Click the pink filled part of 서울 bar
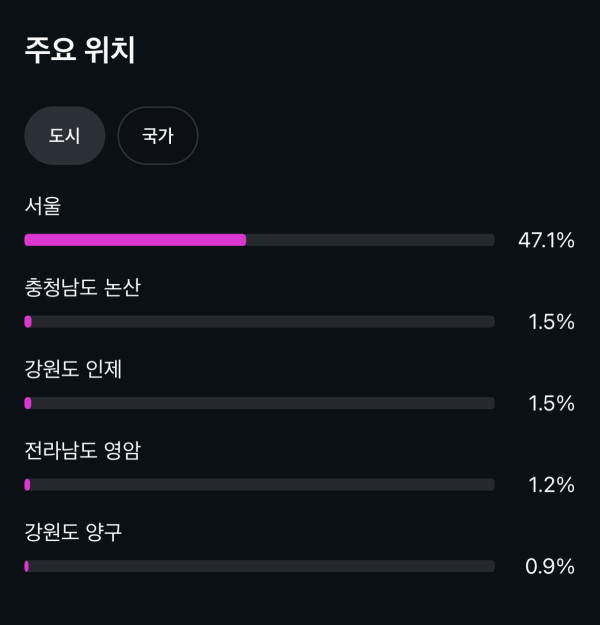Viewport: 600px width, 625px height. click(135, 240)
